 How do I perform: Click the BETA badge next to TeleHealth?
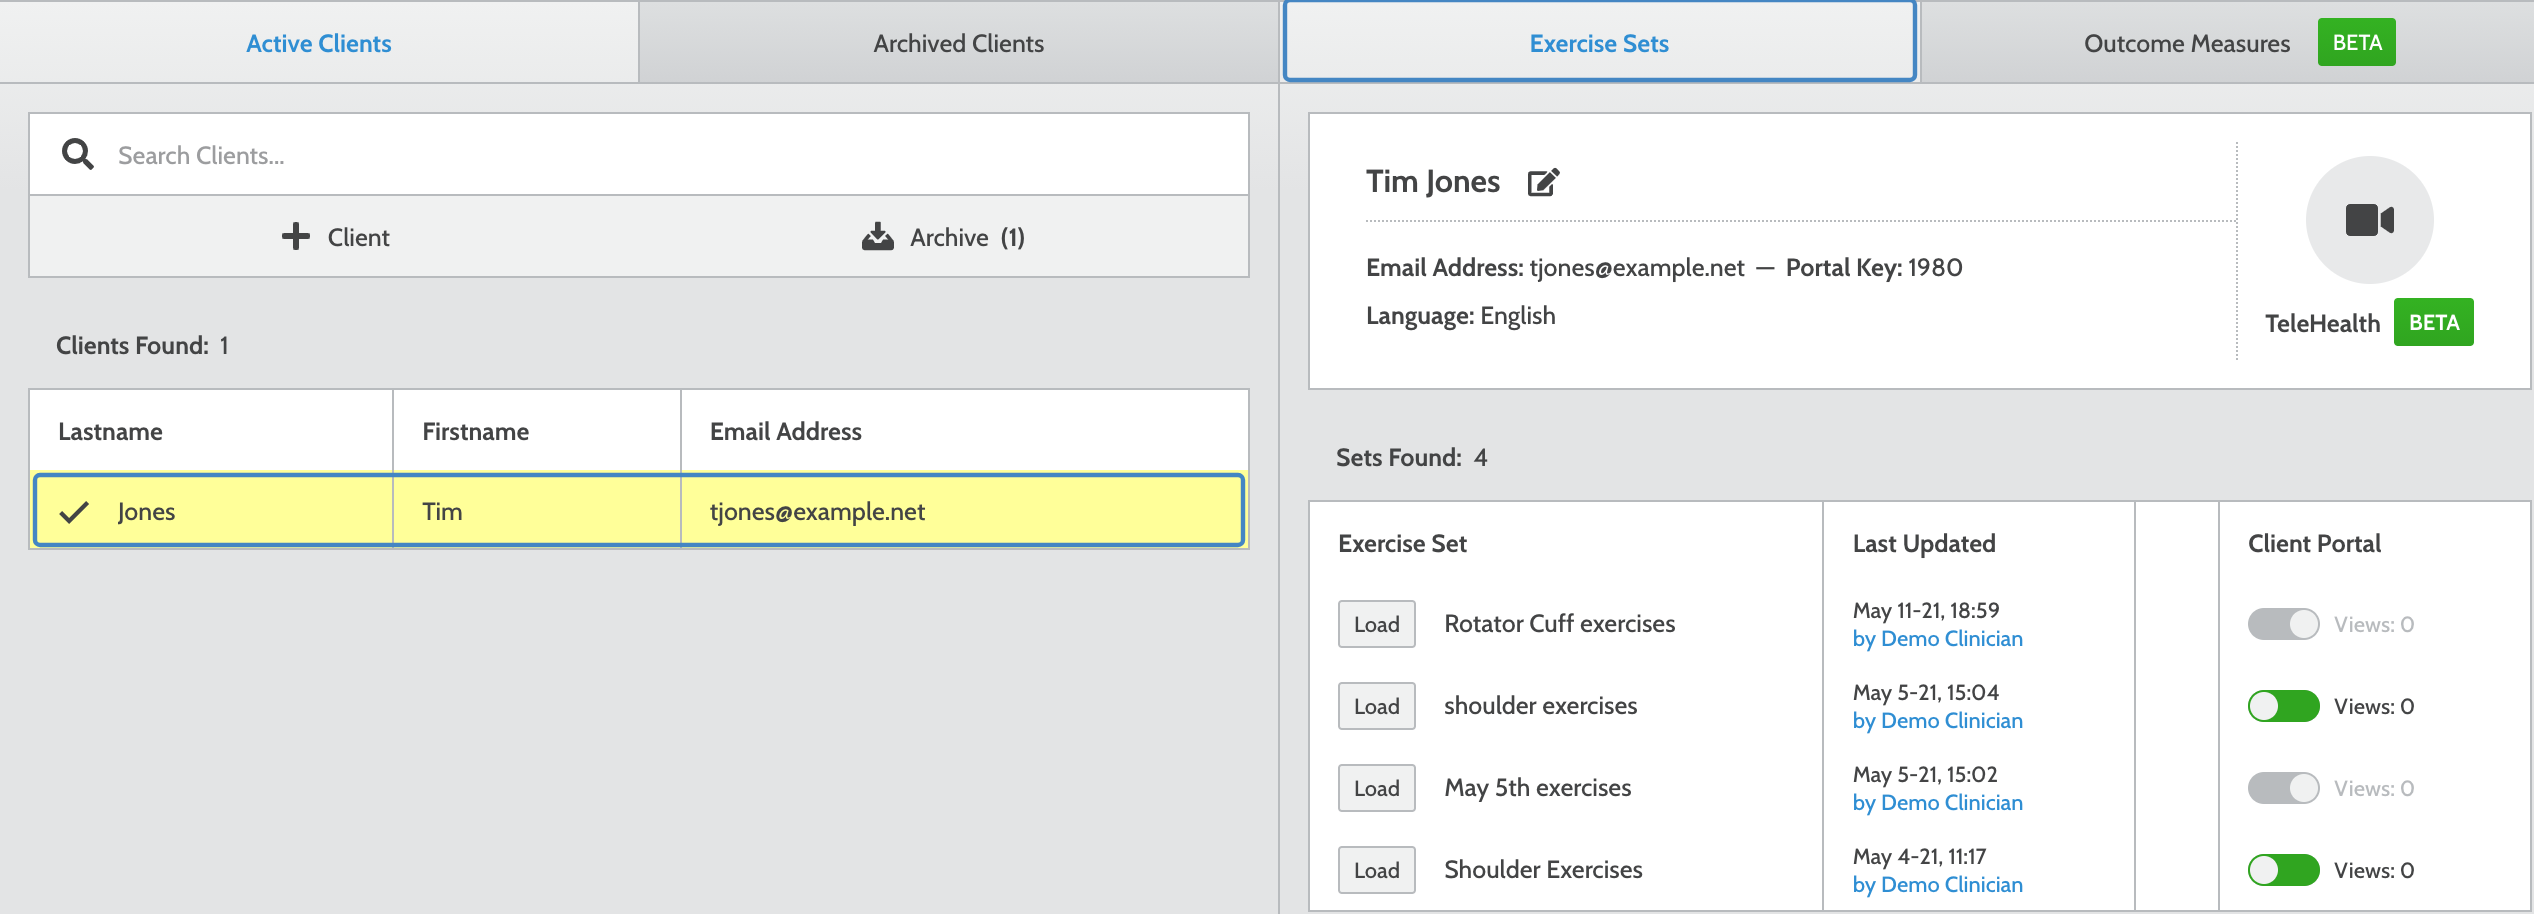coord(2434,322)
